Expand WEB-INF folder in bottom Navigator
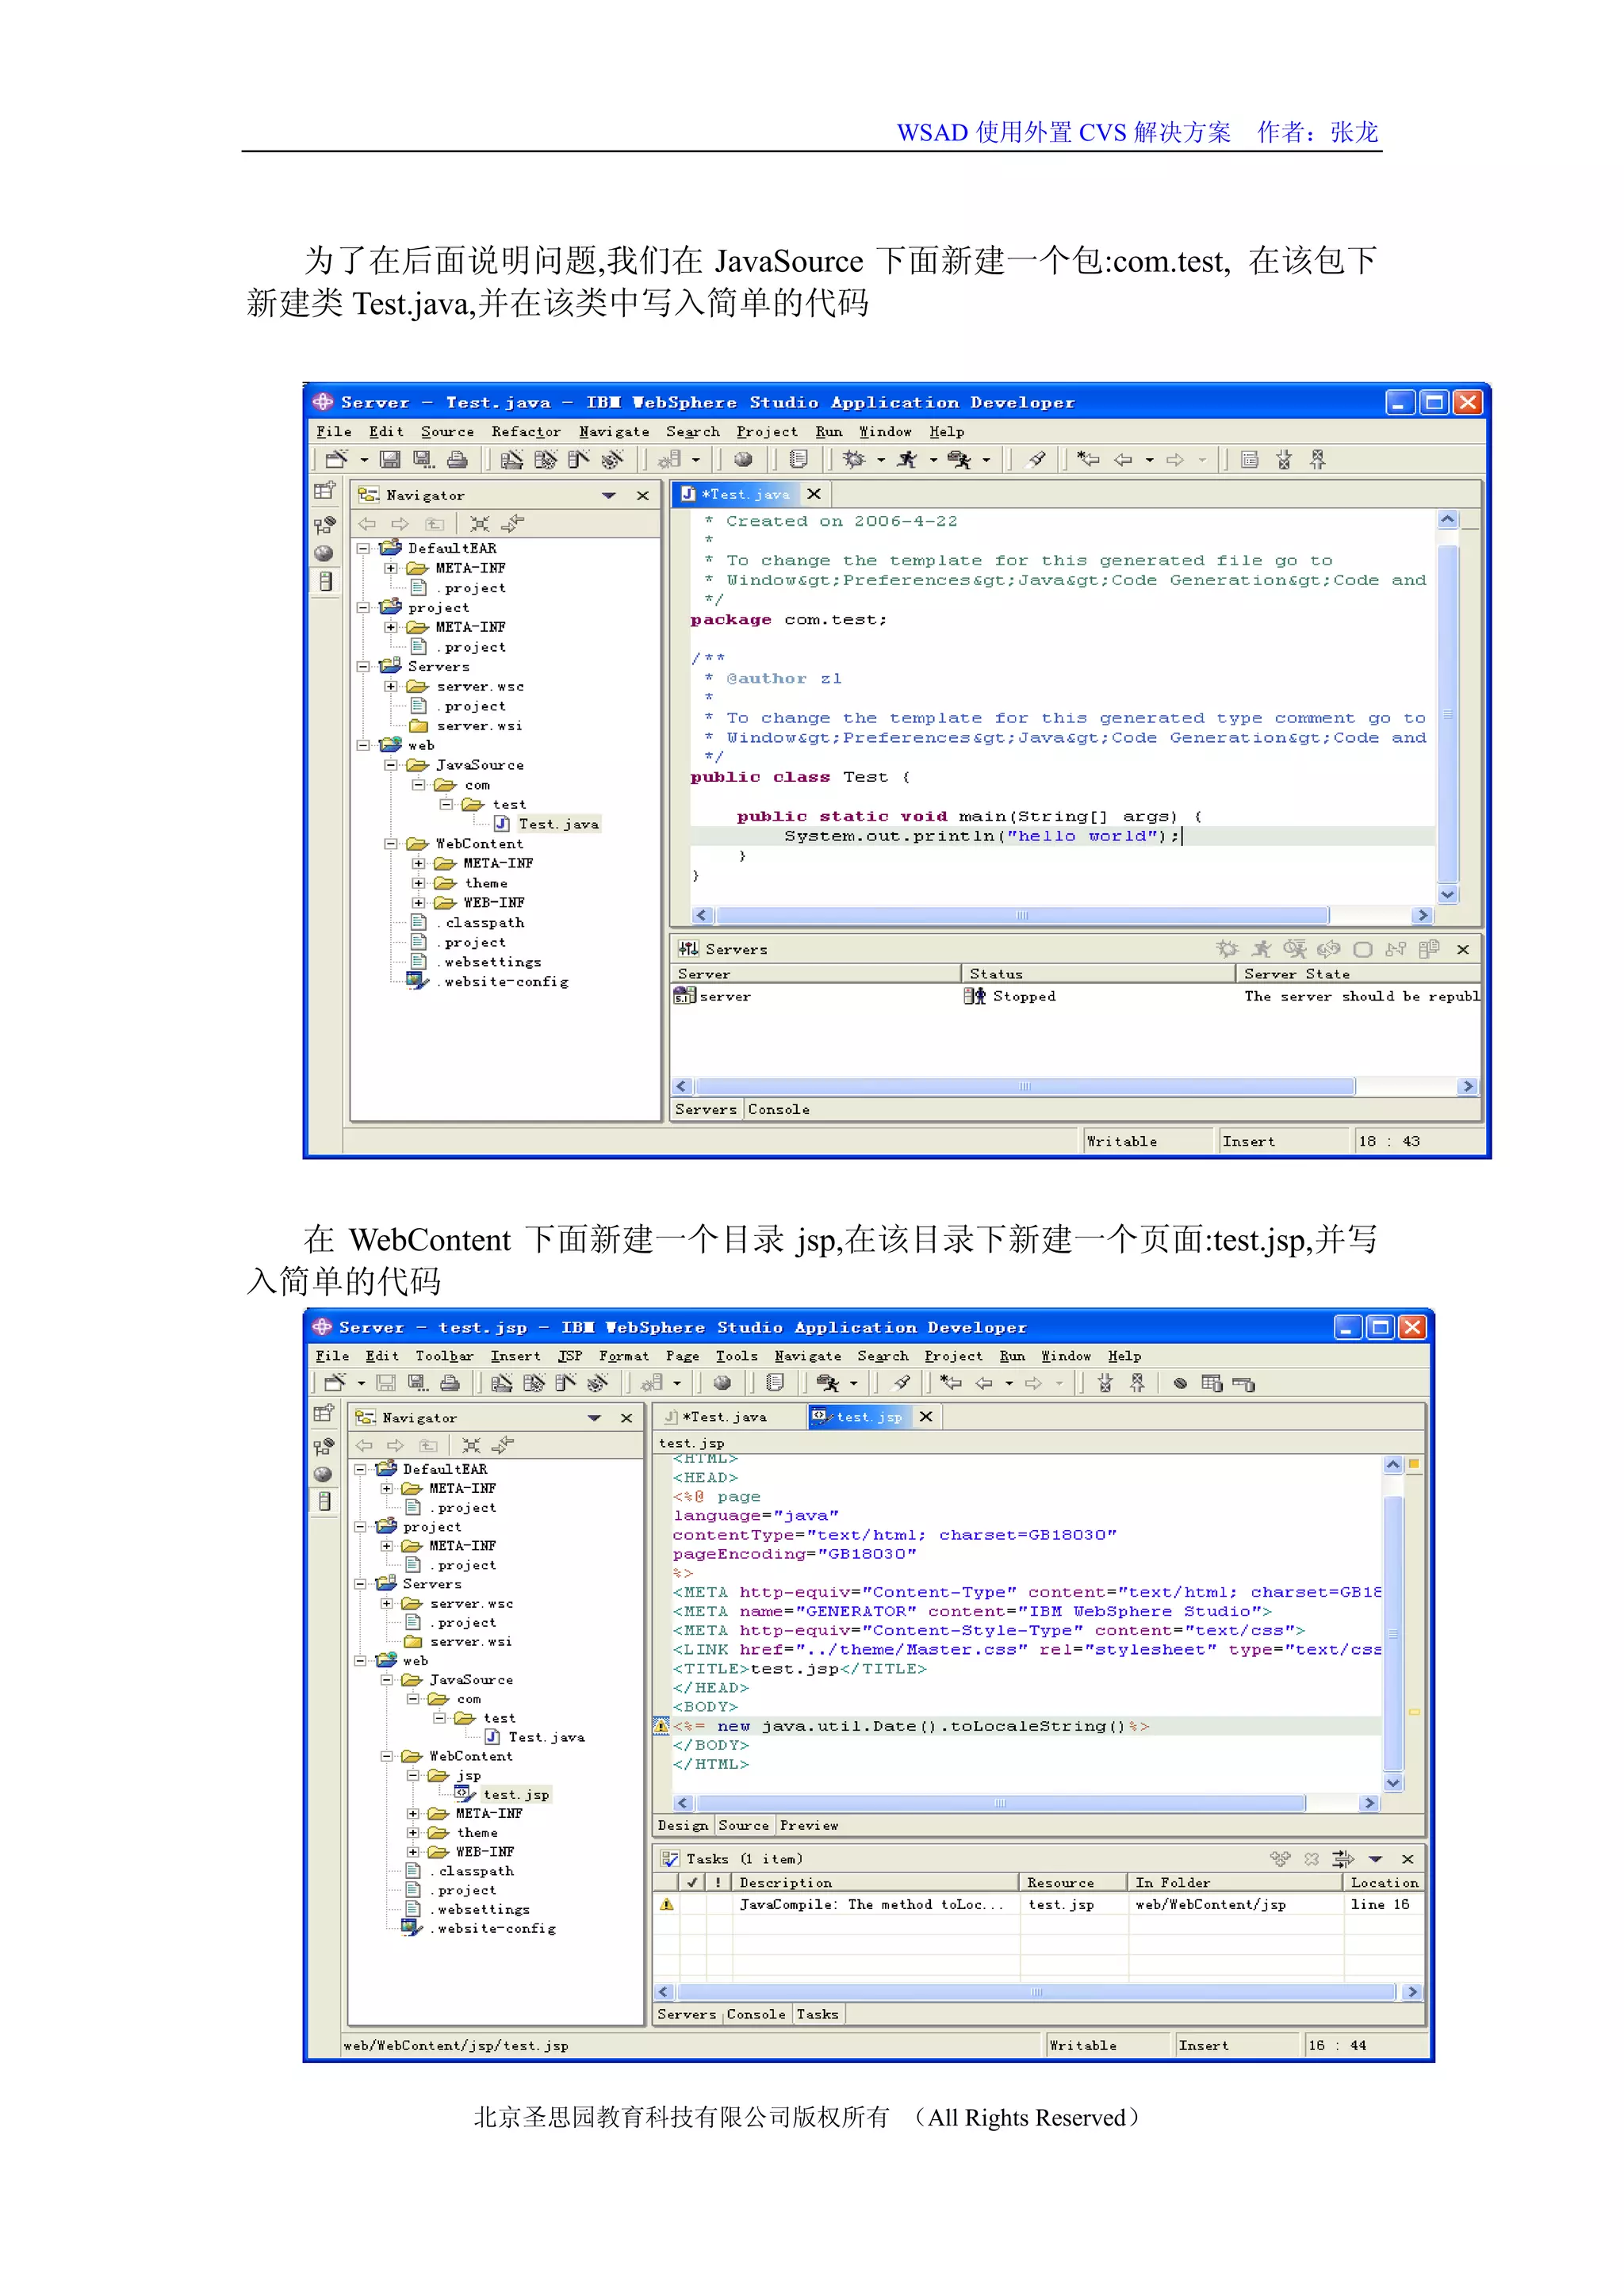 [x=413, y=1852]
